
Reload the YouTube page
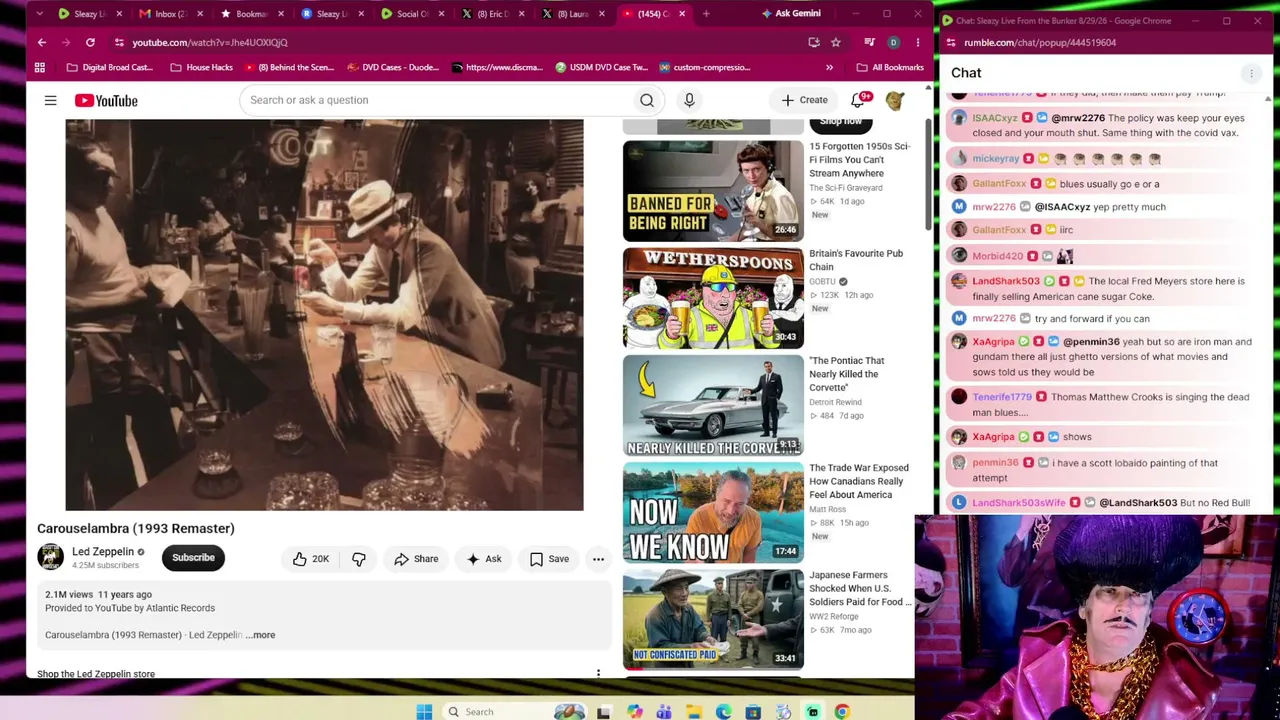click(x=90, y=42)
